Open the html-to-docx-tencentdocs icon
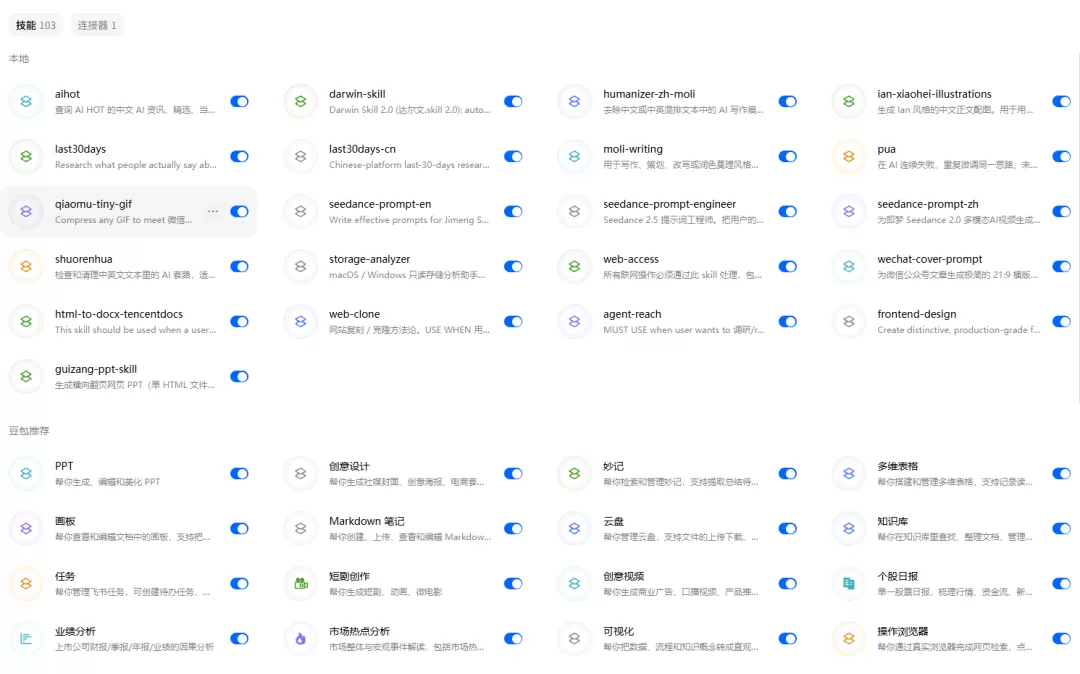Viewport: 1080px width, 674px height. (x=26, y=322)
